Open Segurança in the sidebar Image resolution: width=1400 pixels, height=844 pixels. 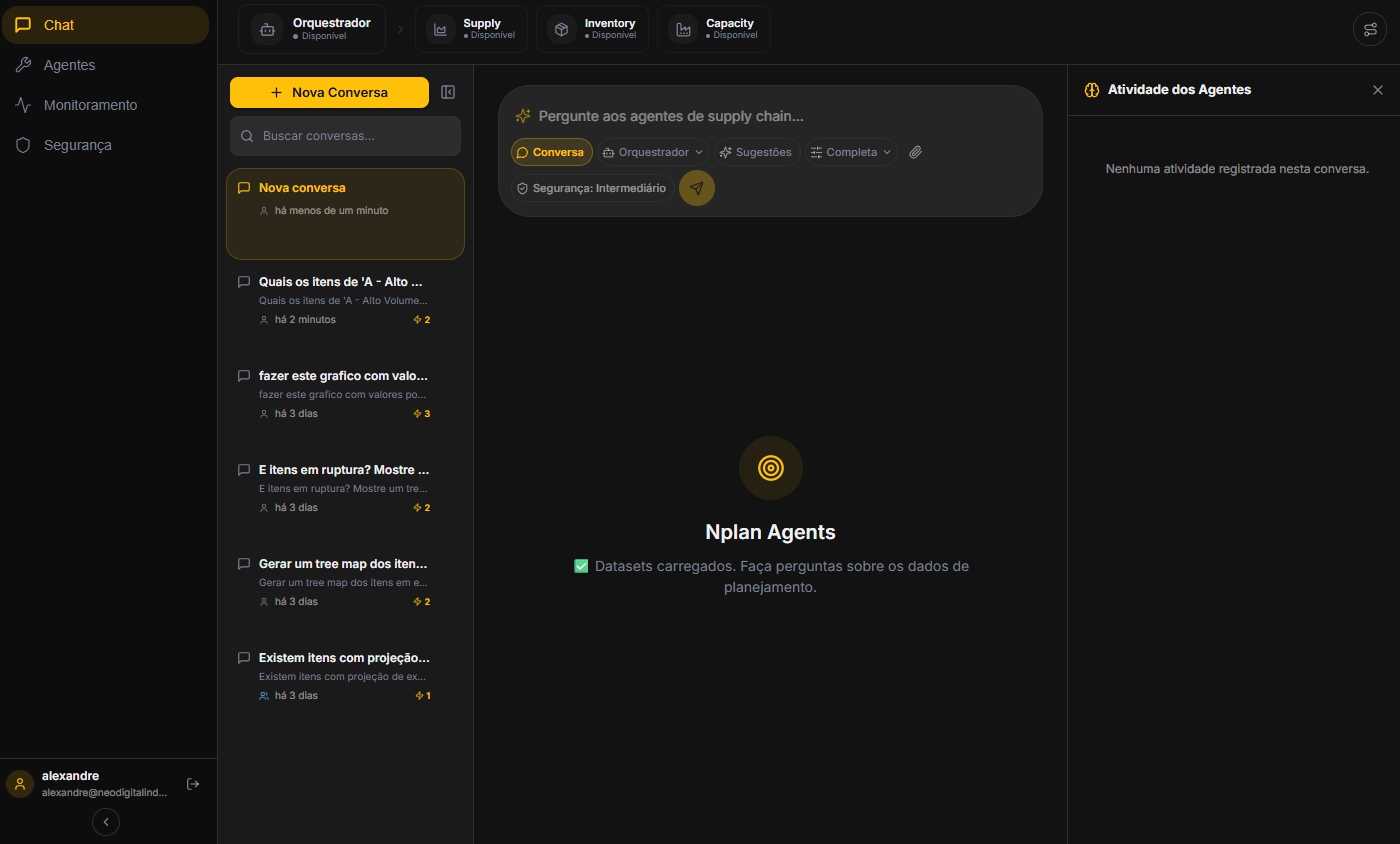tap(105, 145)
